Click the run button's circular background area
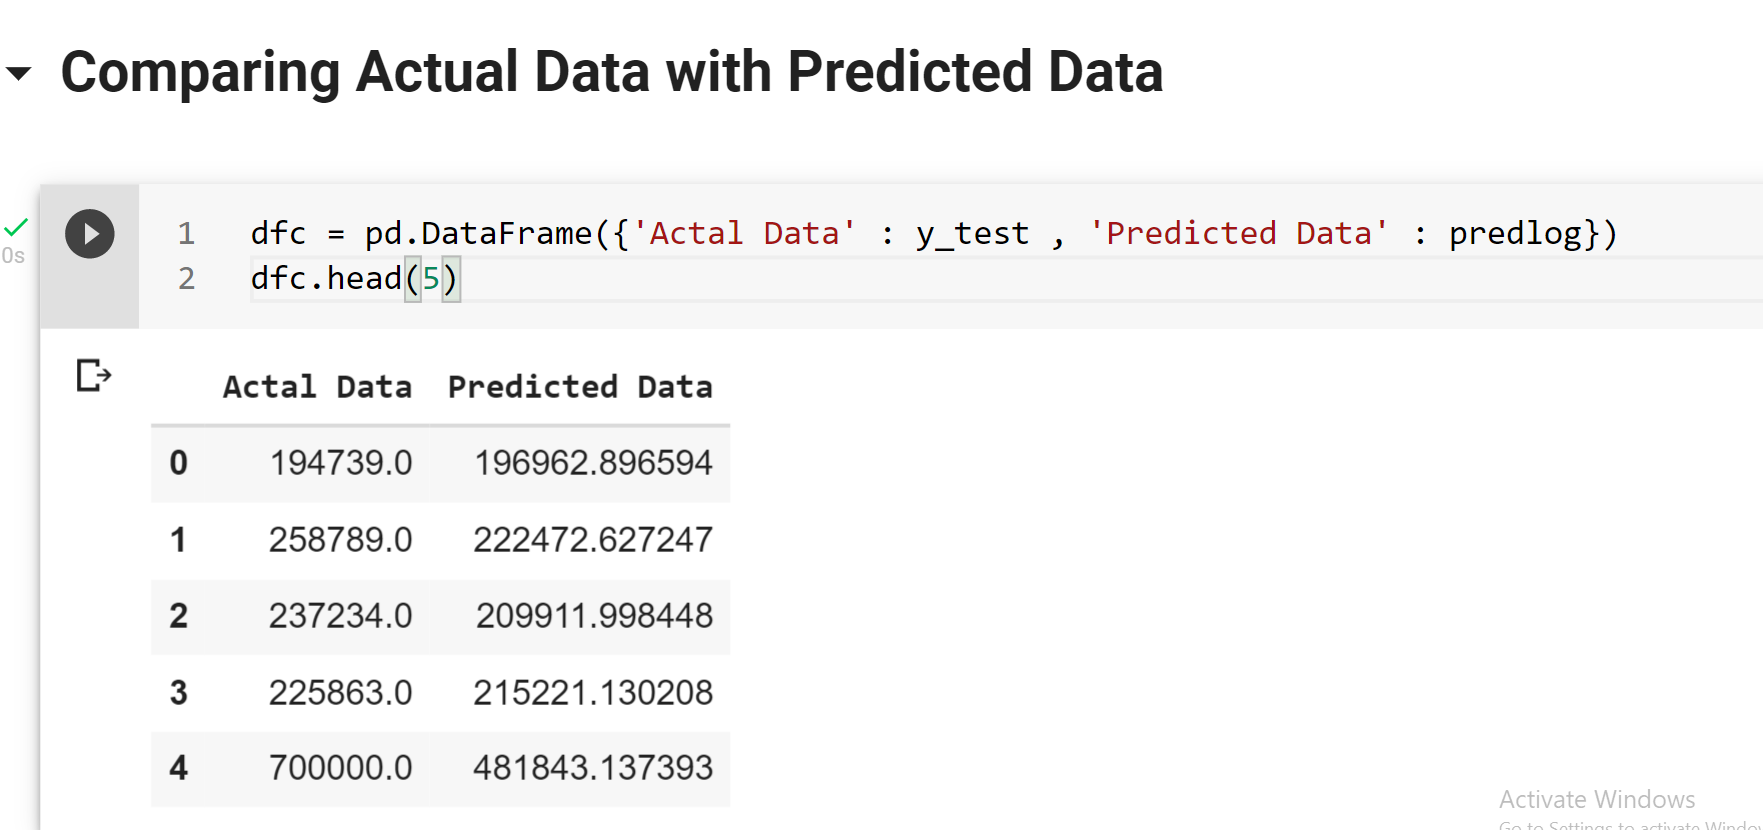The width and height of the screenshot is (1763, 830). pos(90,233)
